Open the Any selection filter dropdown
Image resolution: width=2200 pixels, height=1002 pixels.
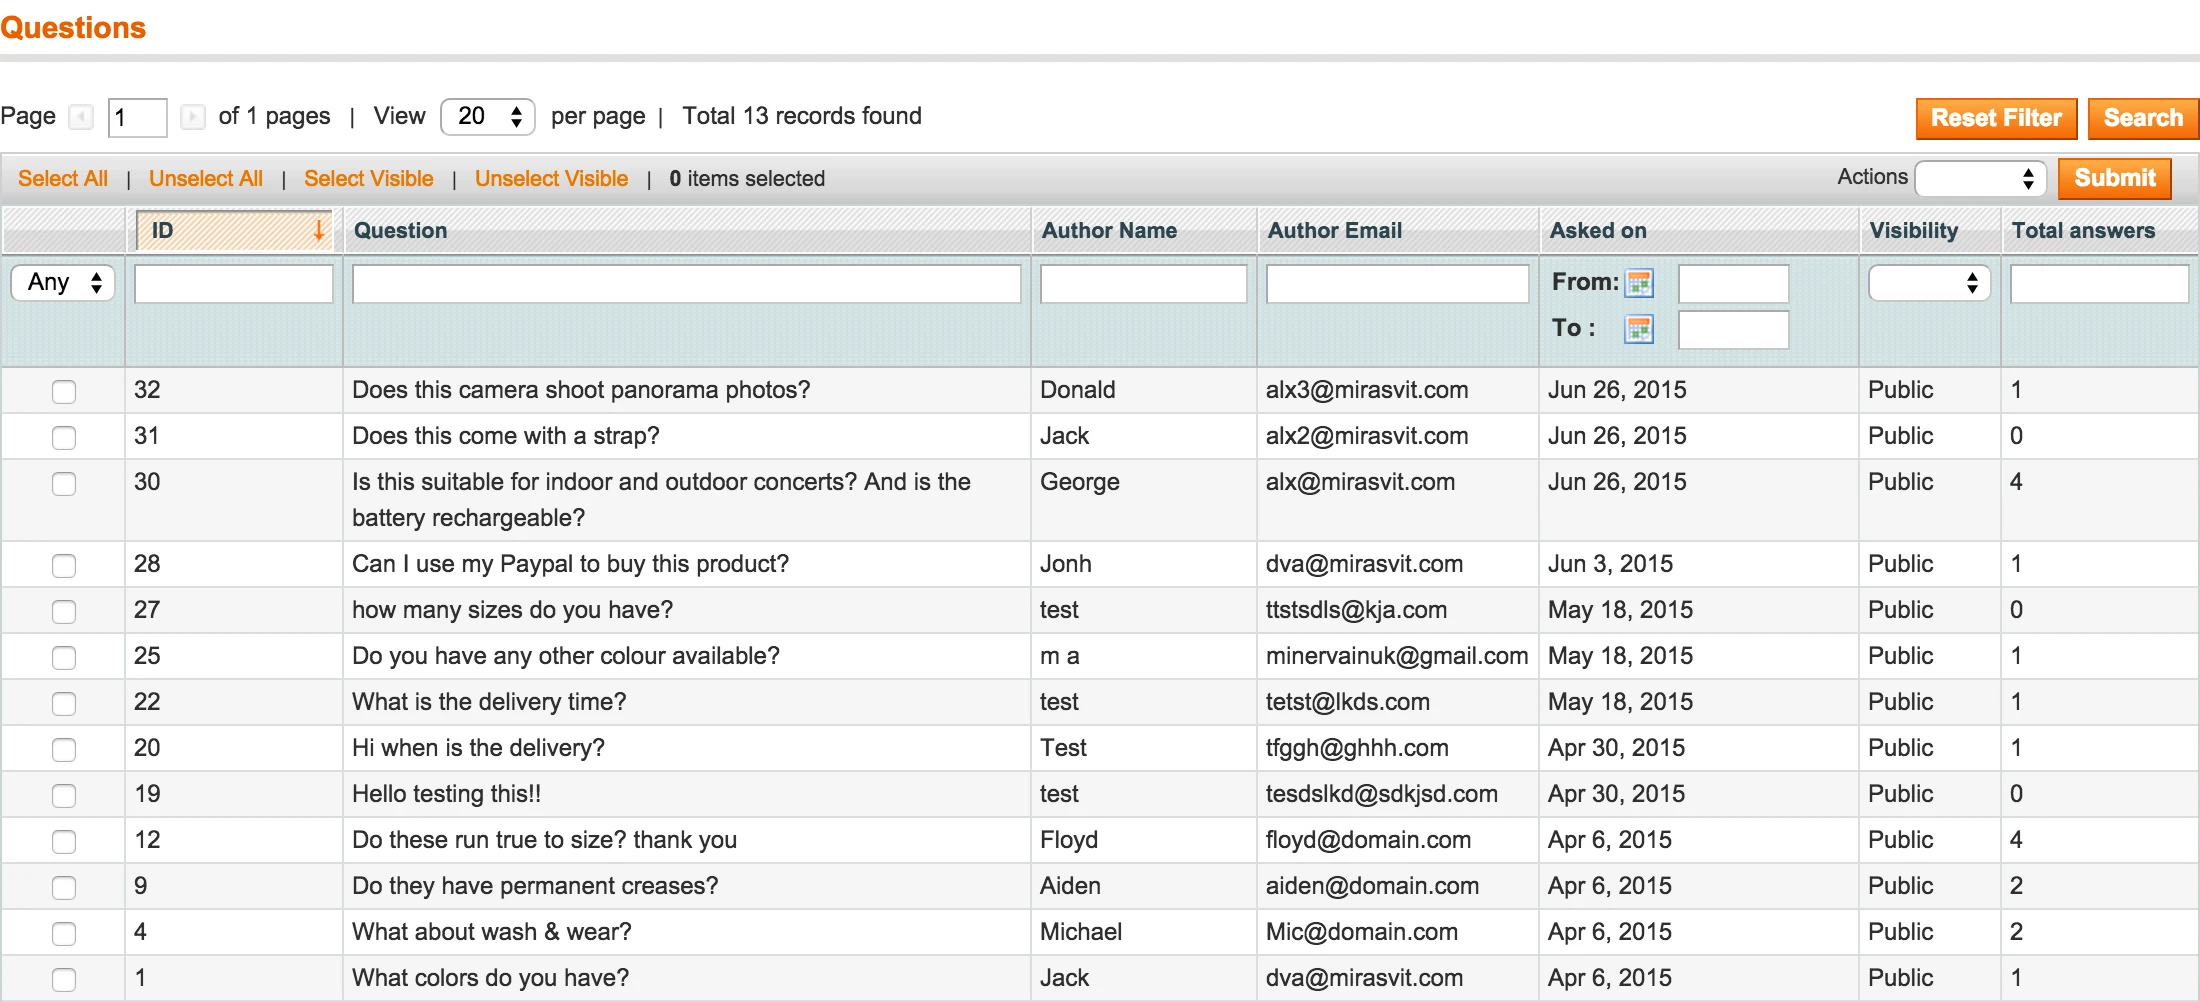point(63,283)
